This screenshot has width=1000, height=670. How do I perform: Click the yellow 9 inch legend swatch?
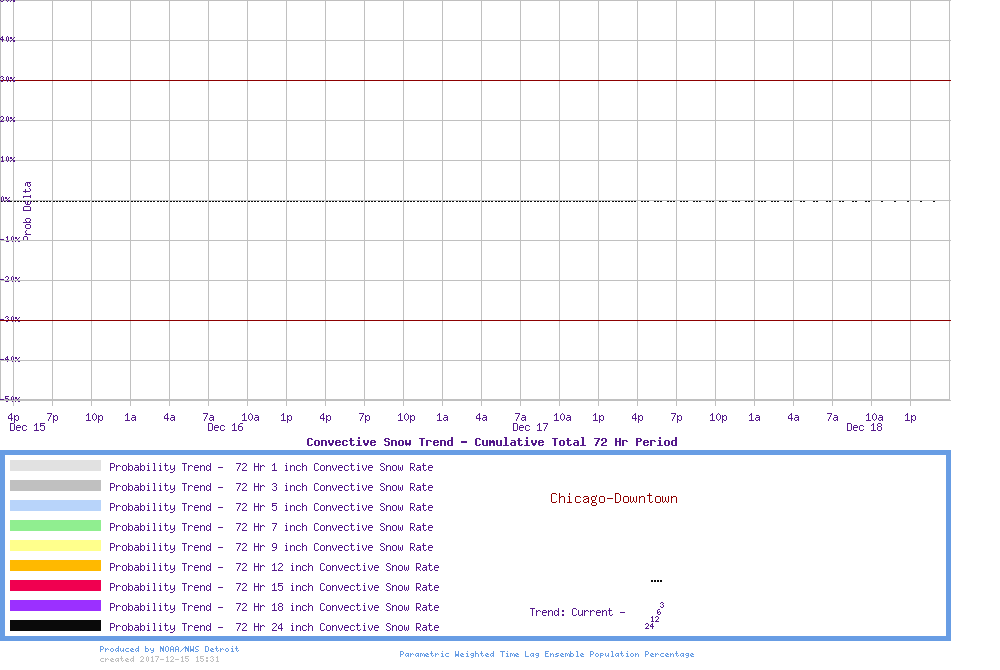pyautogui.click(x=55, y=546)
